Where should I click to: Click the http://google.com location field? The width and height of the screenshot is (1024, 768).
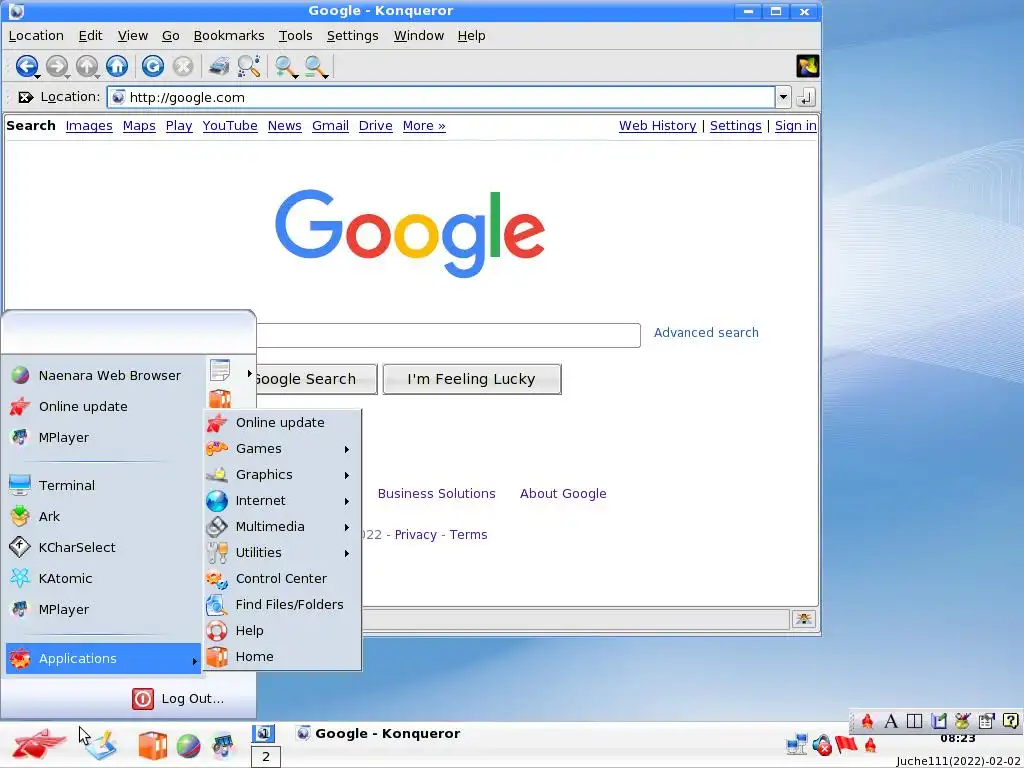point(441,97)
